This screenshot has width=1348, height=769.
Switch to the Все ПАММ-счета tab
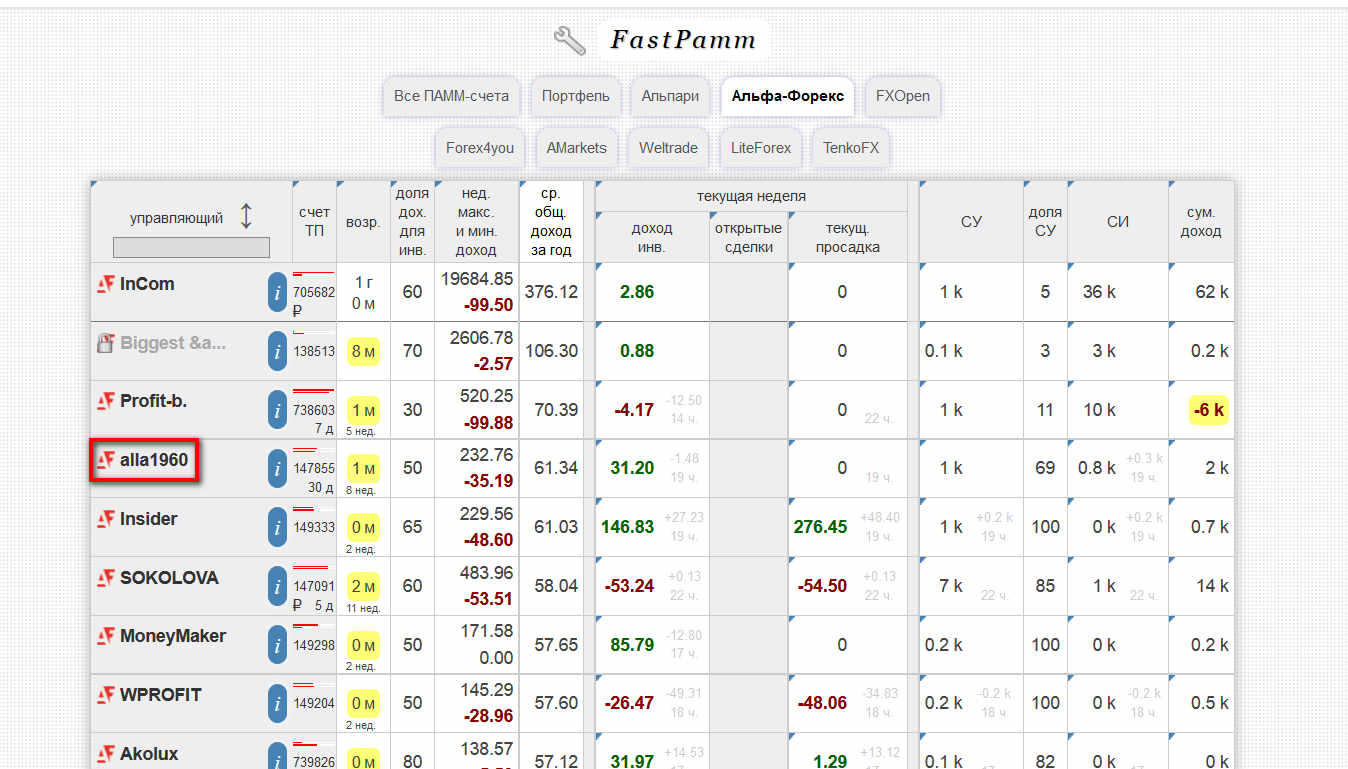[x=451, y=96]
